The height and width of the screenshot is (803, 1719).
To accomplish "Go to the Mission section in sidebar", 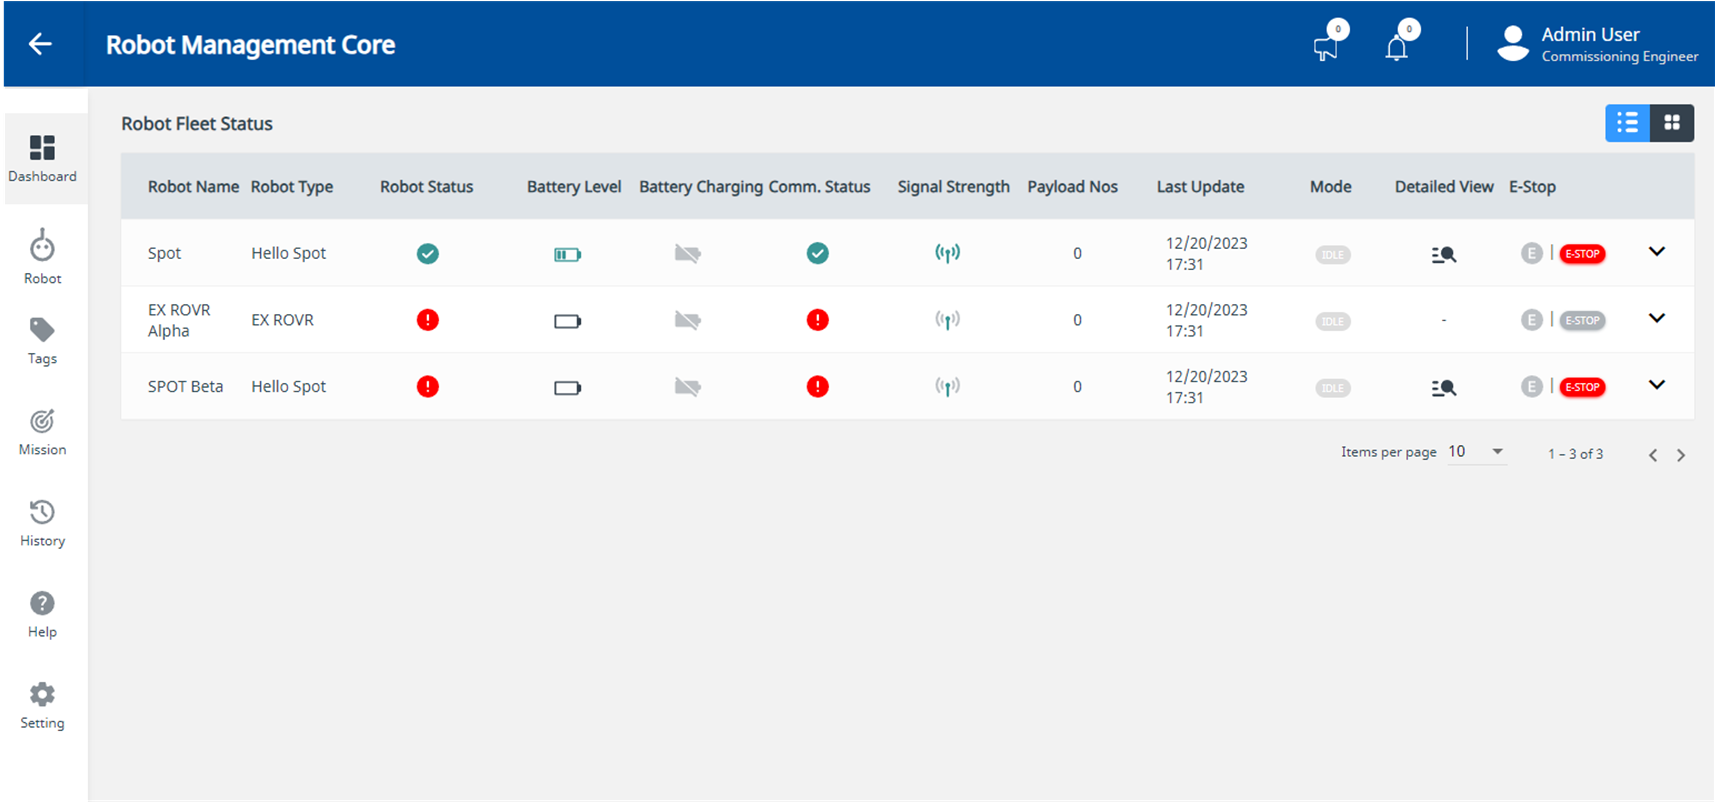I will (x=42, y=432).
